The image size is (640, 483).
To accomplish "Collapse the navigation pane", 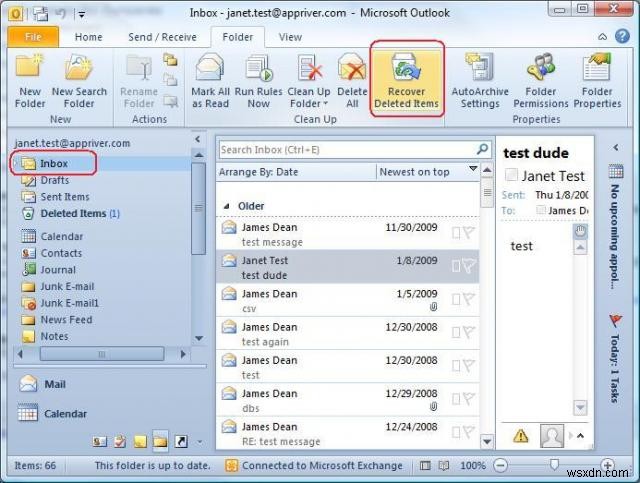I will 198,140.
